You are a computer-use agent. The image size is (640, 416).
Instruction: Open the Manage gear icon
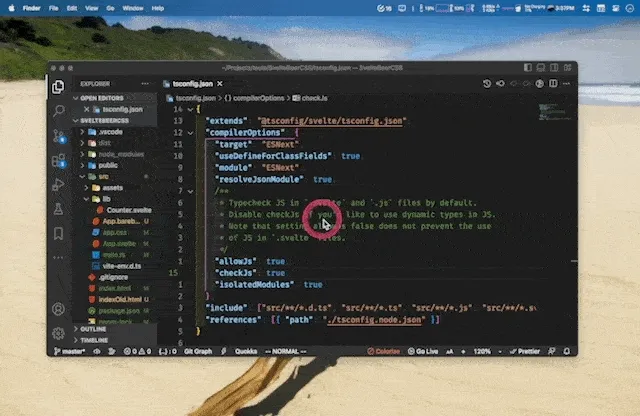[59, 332]
